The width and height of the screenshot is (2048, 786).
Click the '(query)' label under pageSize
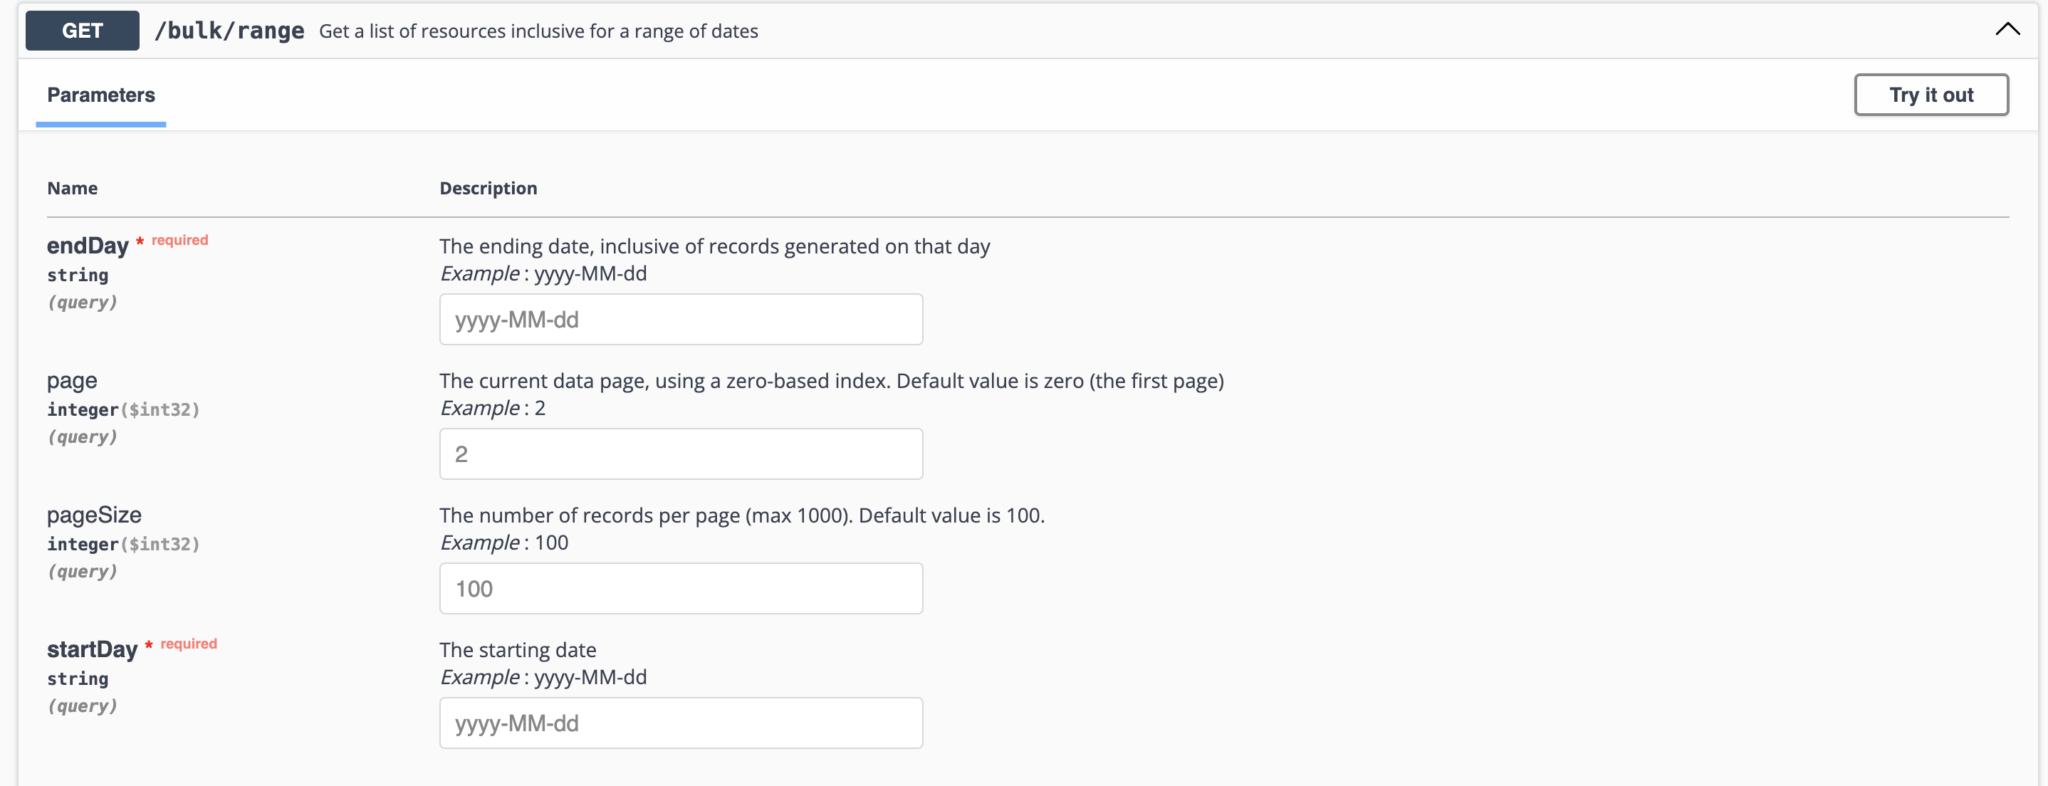coord(82,571)
